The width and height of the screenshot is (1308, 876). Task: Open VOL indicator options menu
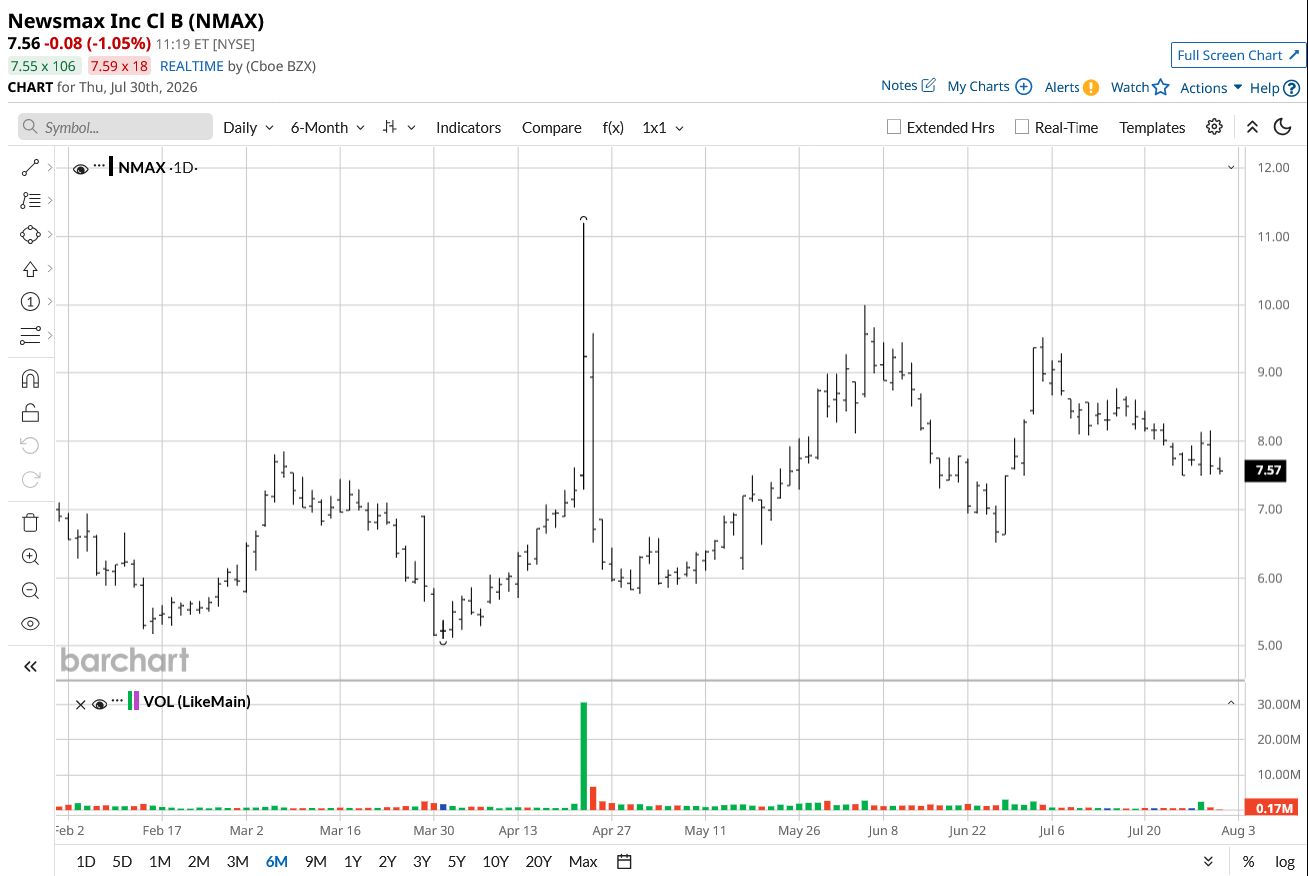tap(117, 701)
